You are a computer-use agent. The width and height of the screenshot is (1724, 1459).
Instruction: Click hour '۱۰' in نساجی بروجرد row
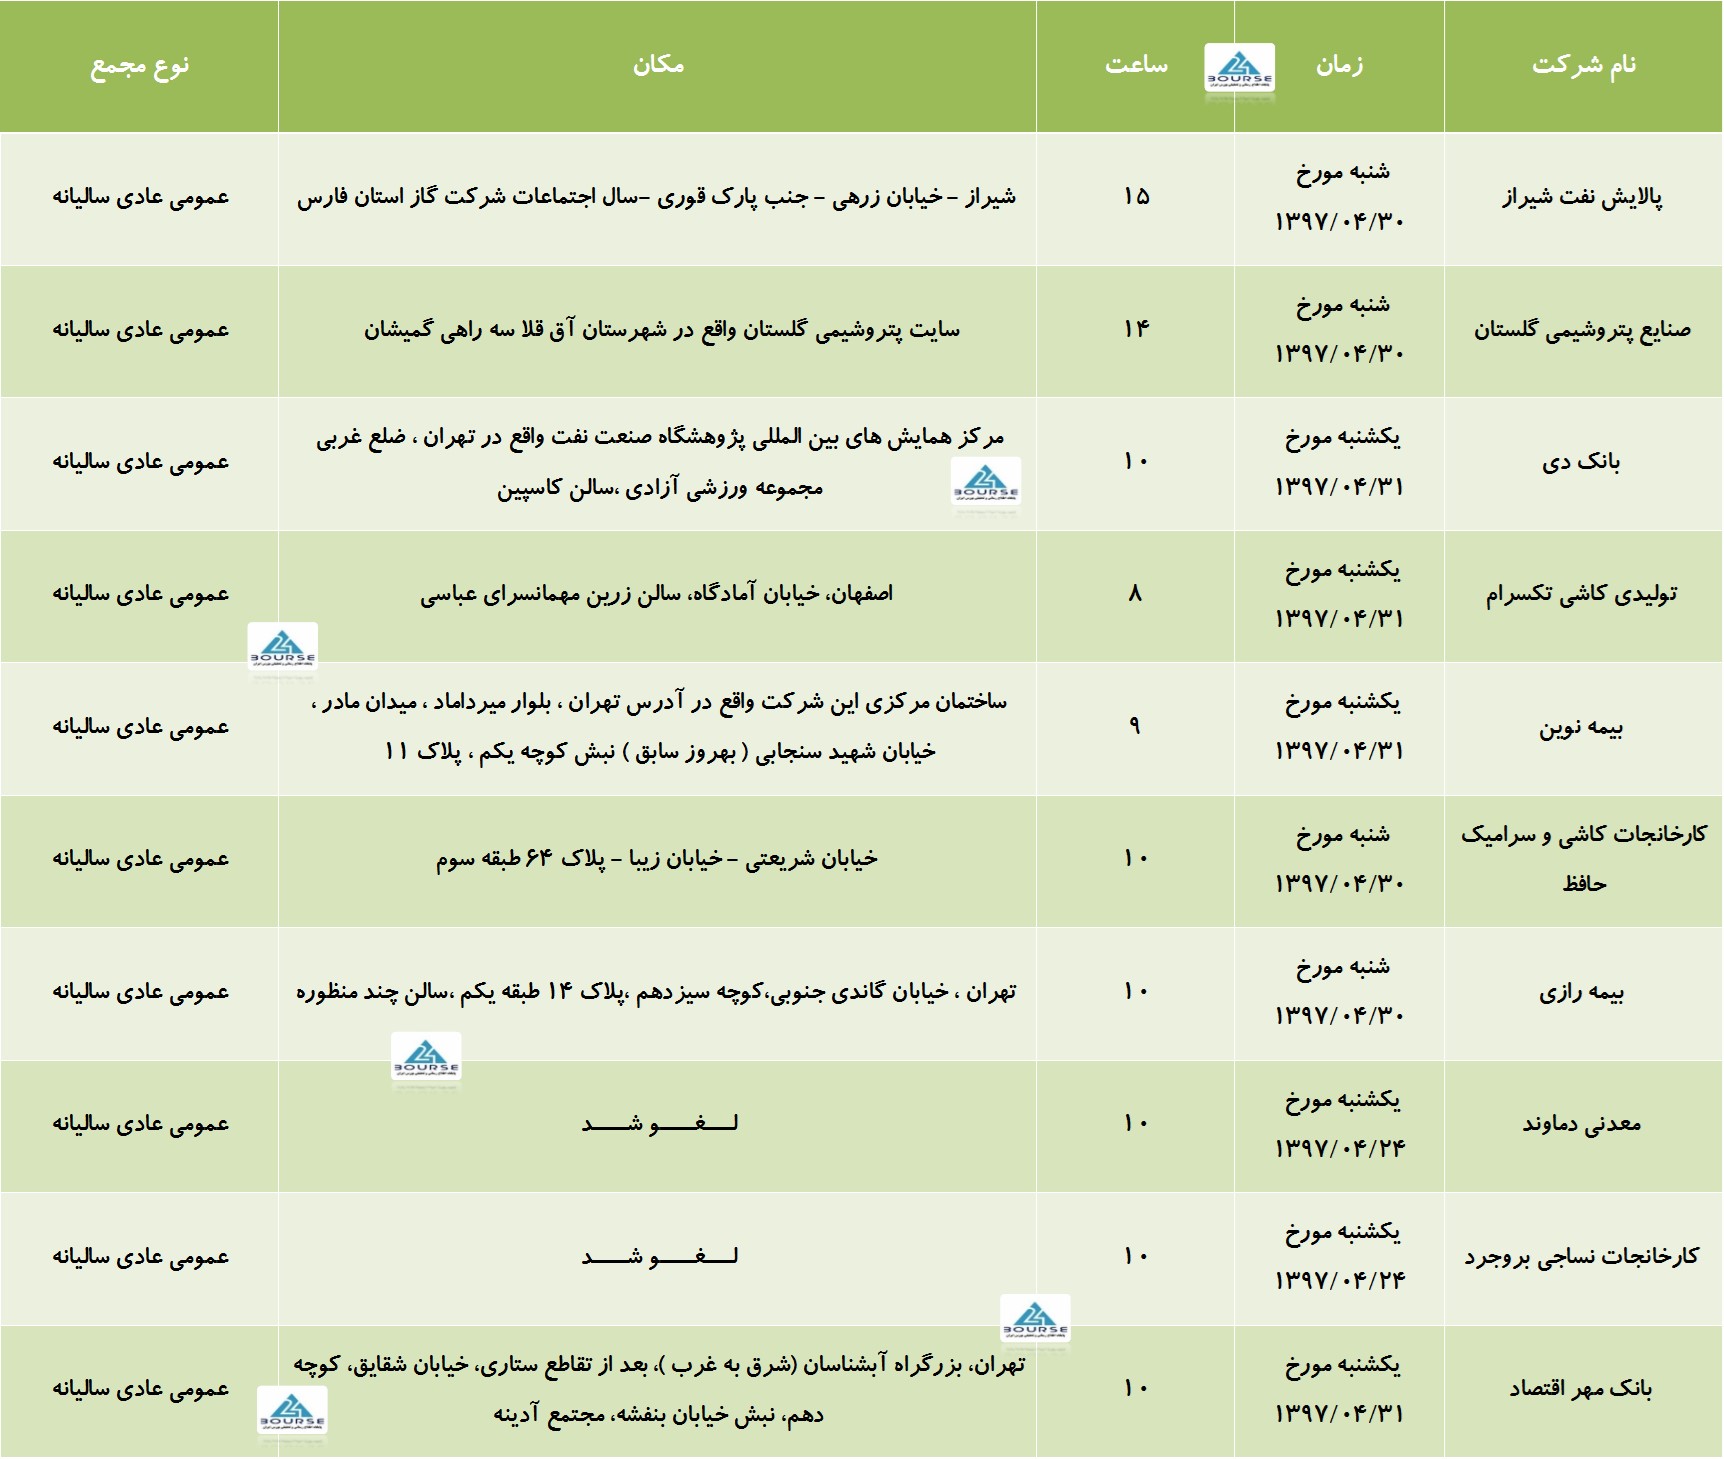tap(1136, 1256)
